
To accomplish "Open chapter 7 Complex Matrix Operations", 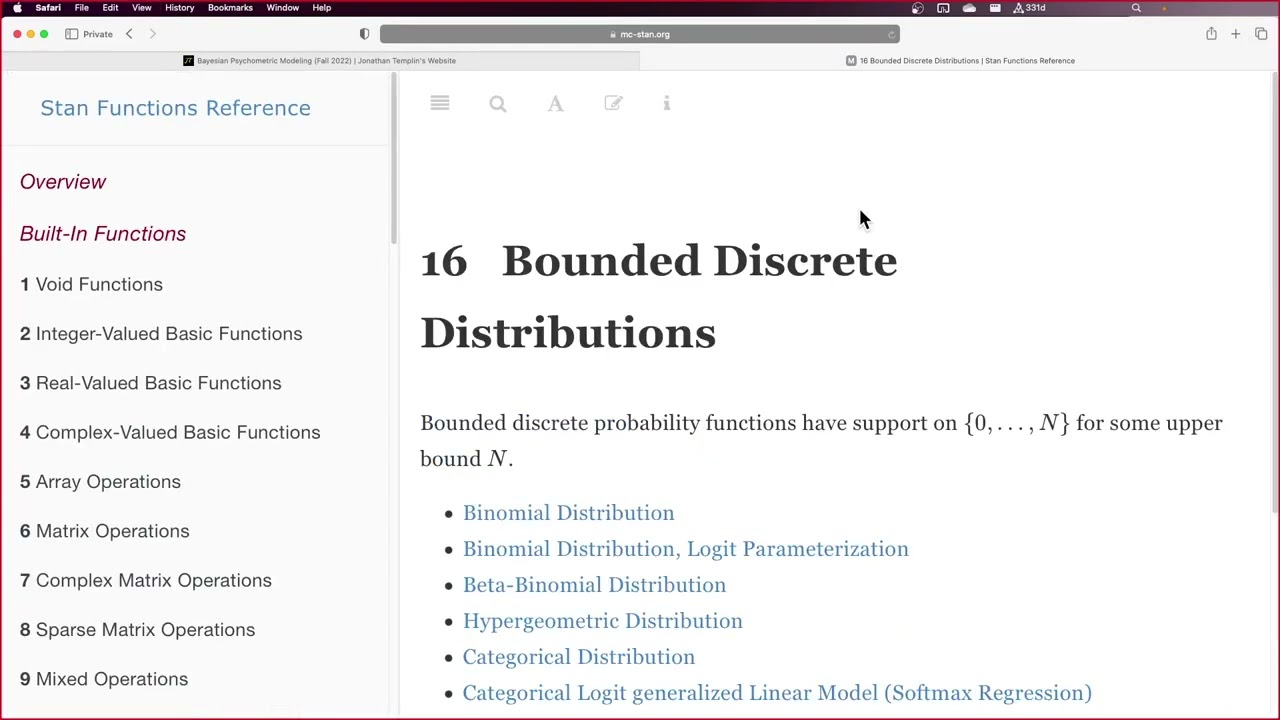I will coord(146,580).
